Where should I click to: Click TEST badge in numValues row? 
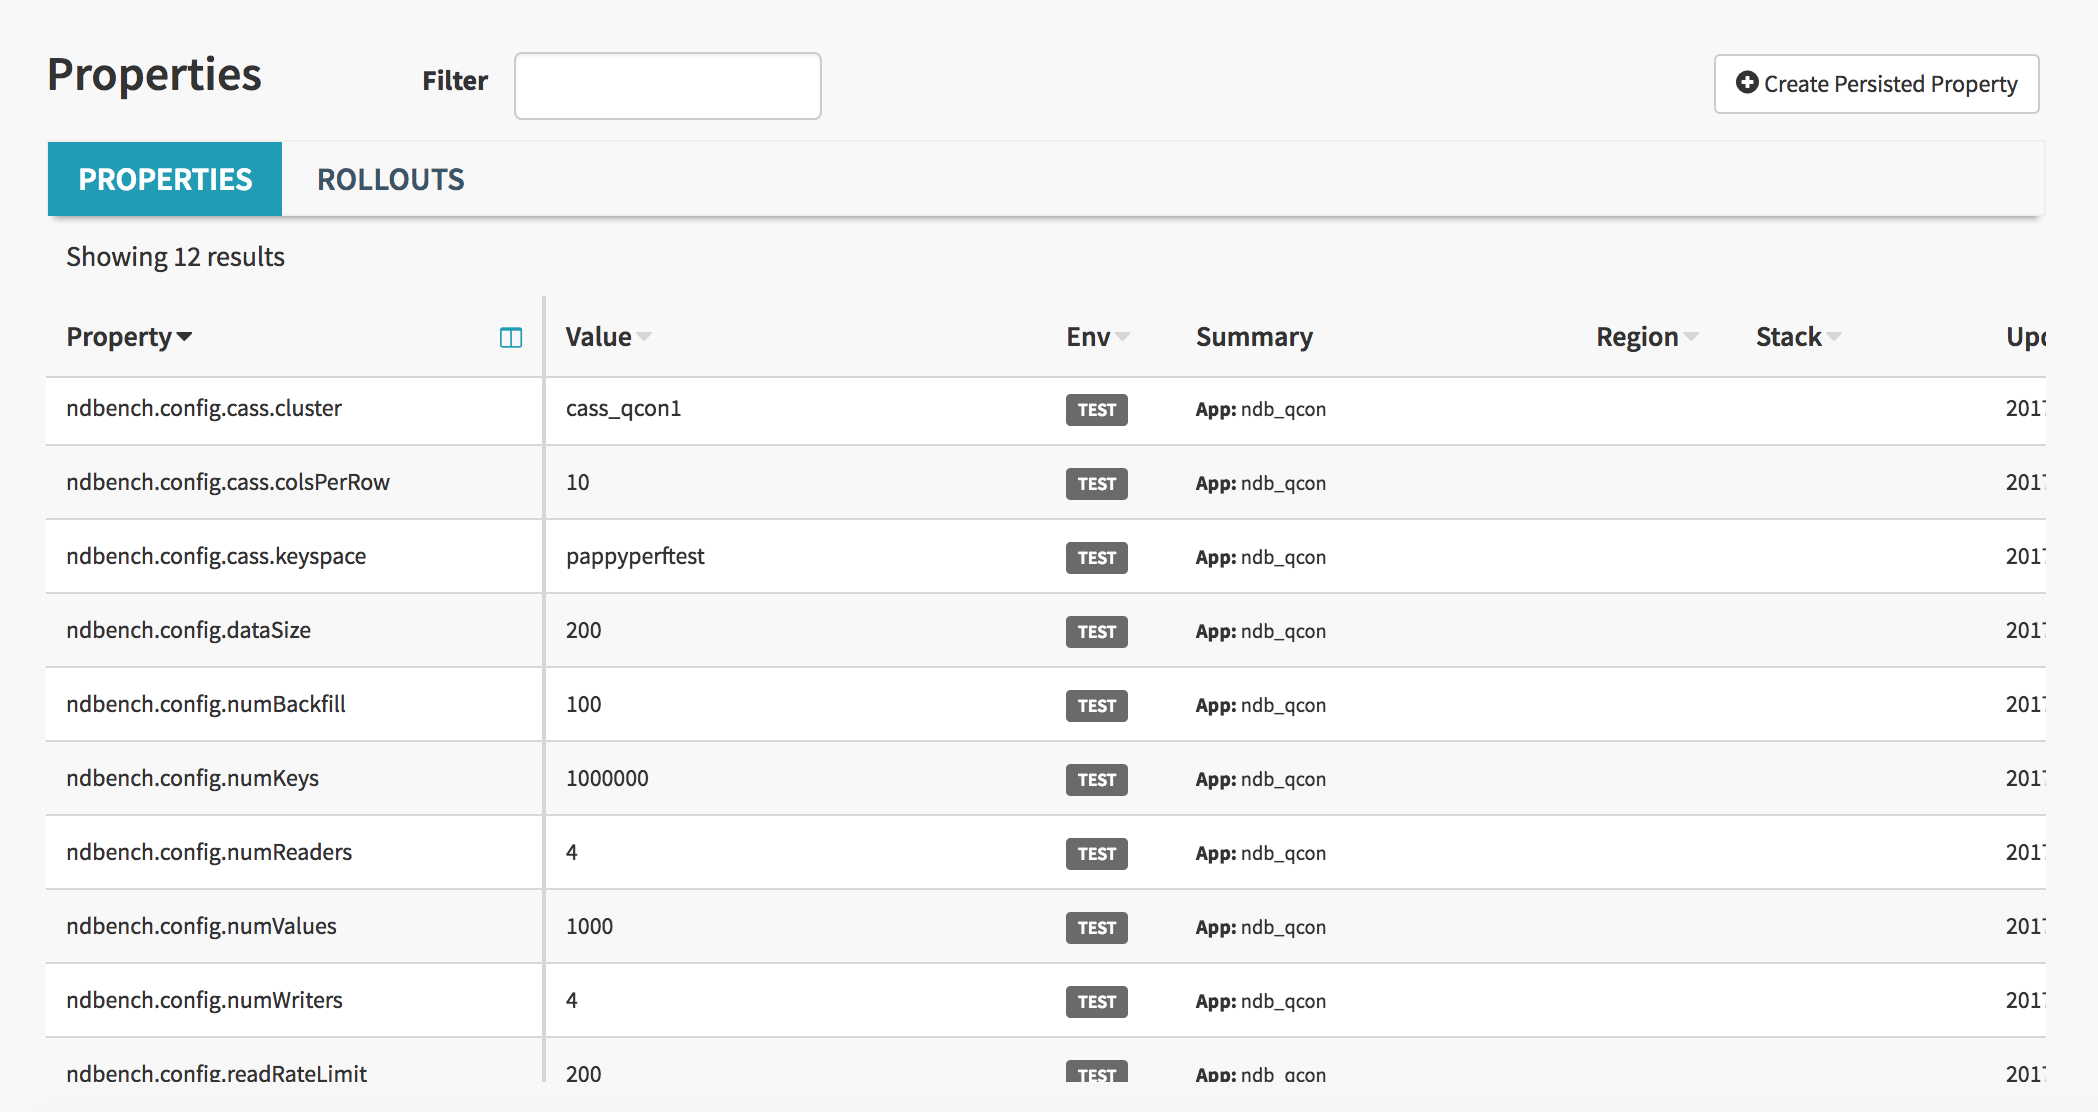point(1096,928)
